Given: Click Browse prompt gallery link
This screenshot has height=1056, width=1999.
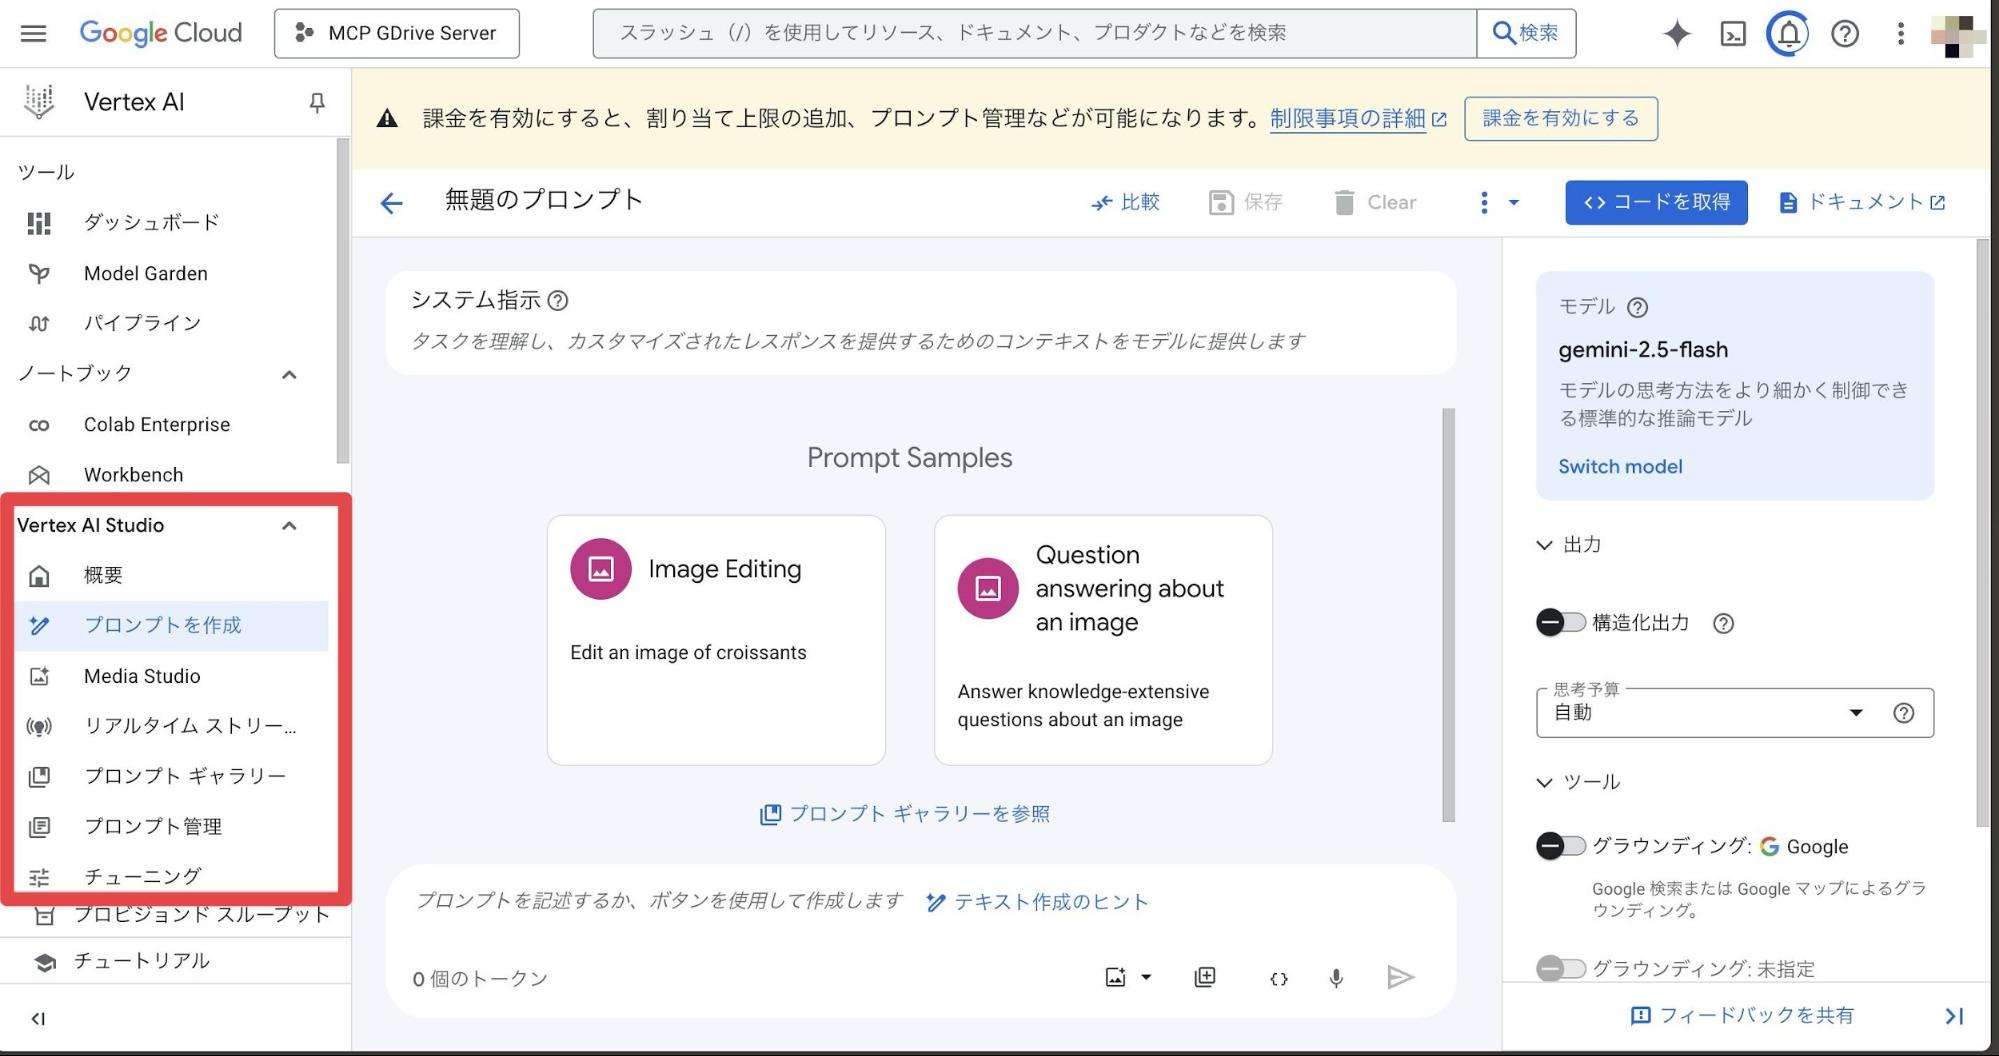Looking at the screenshot, I should click(905, 814).
